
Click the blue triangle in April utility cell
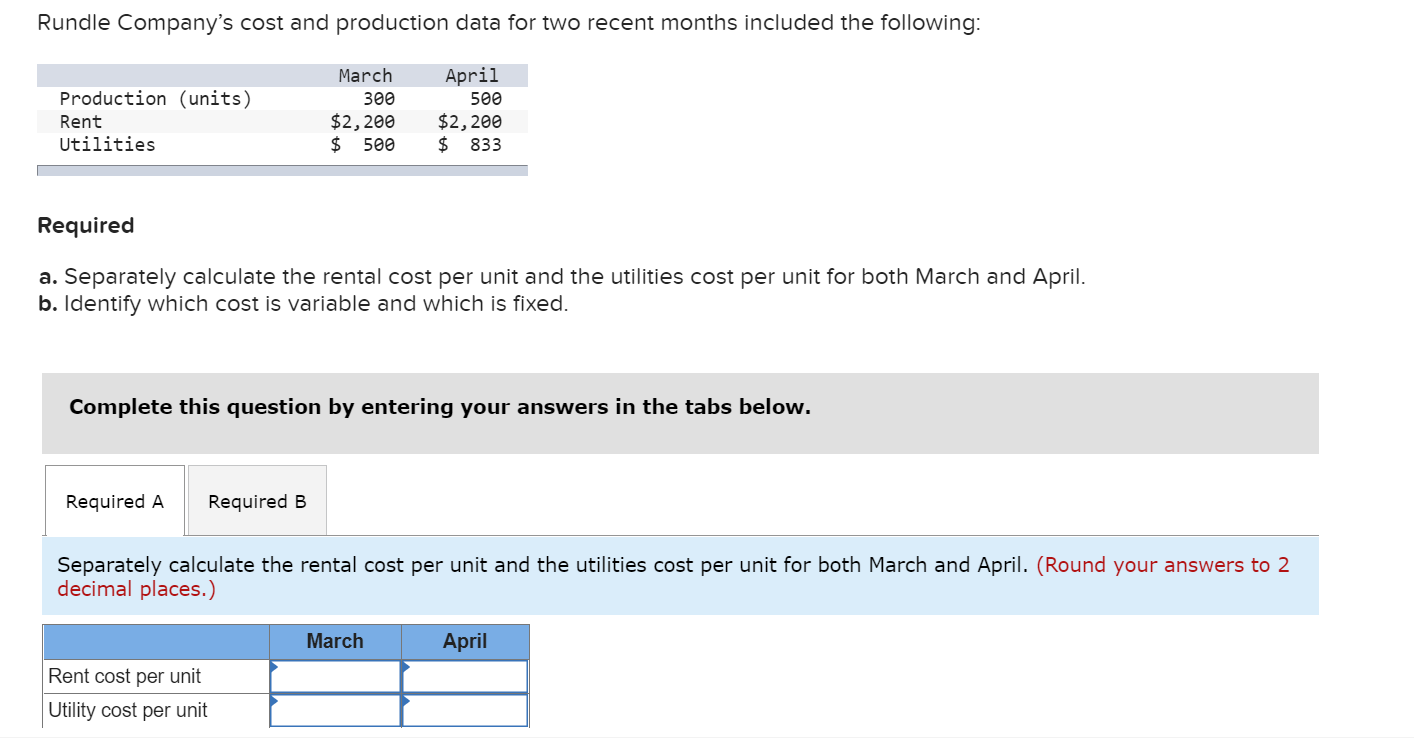pyautogui.click(x=404, y=699)
